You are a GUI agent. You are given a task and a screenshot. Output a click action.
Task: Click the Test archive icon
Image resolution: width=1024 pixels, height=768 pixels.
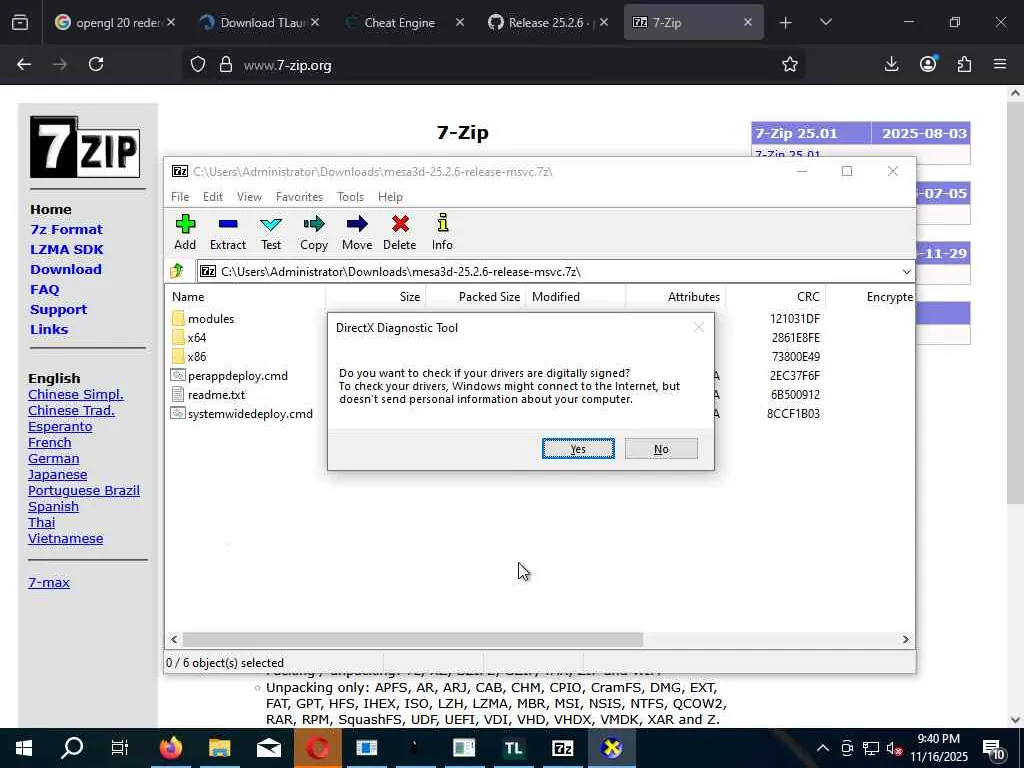(271, 232)
